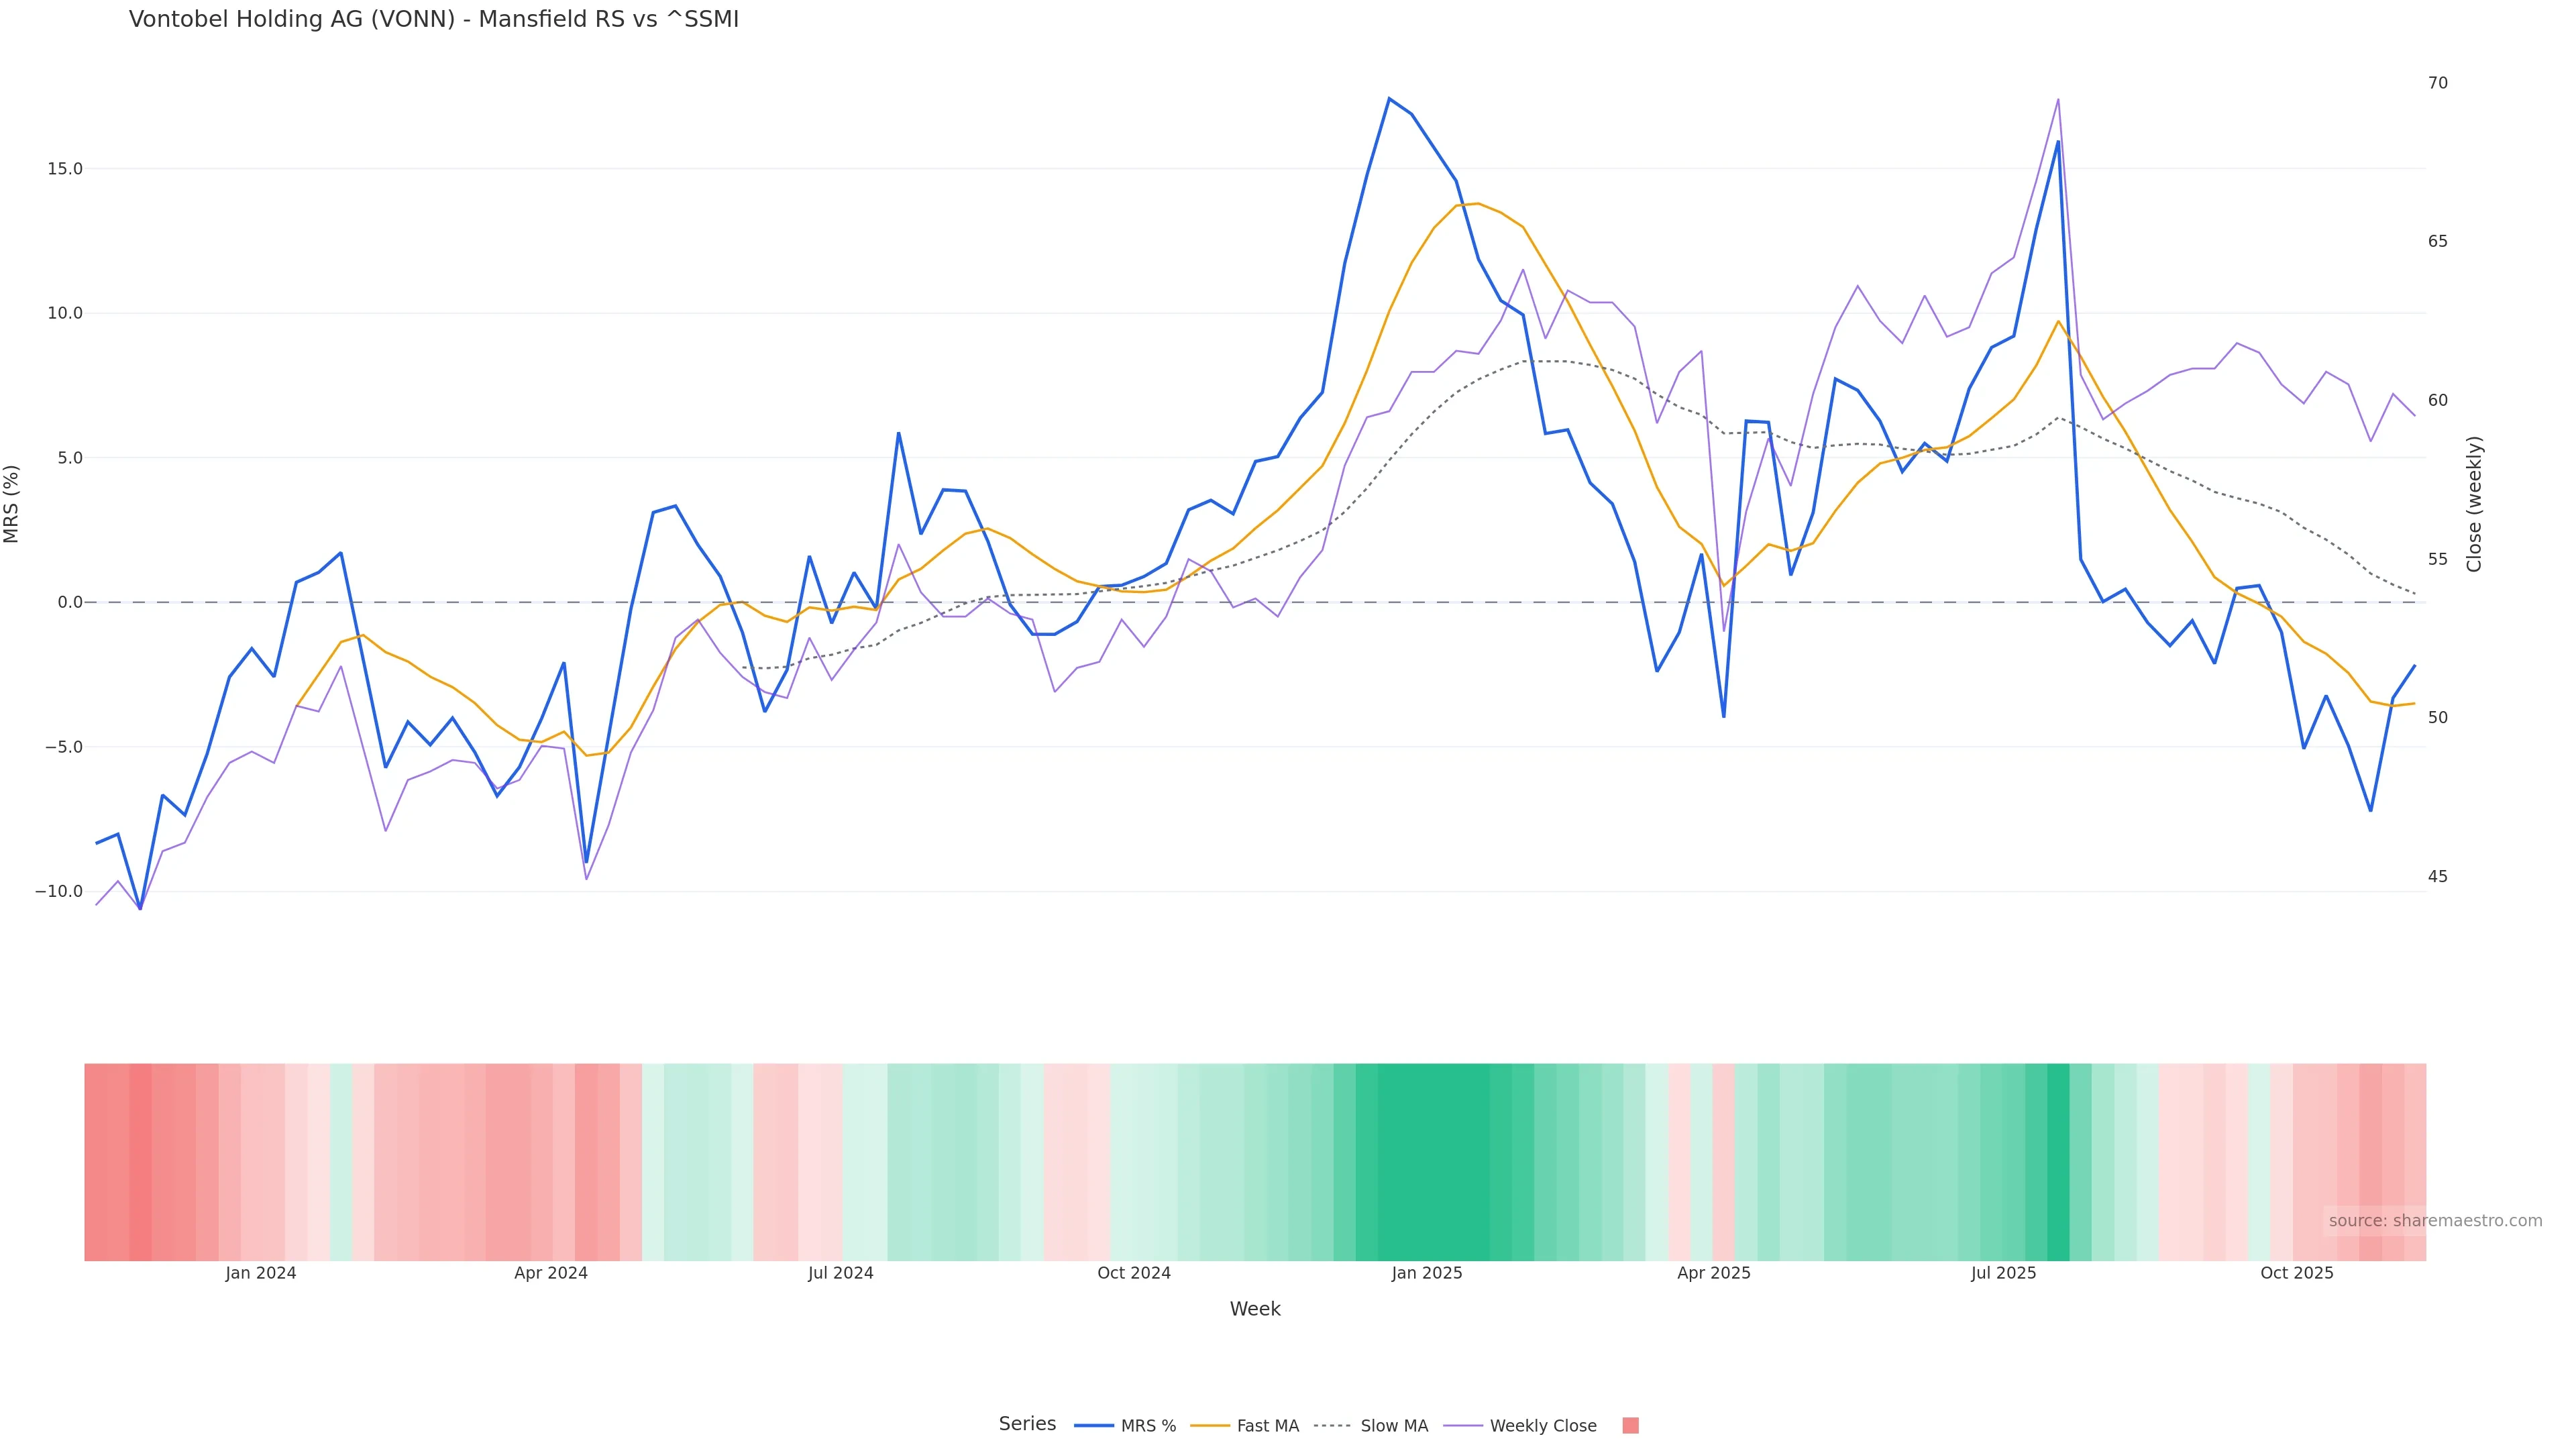2576x1449 pixels.
Task: Select the Apr 2025 x-axis tick label
Action: click(x=1714, y=1273)
